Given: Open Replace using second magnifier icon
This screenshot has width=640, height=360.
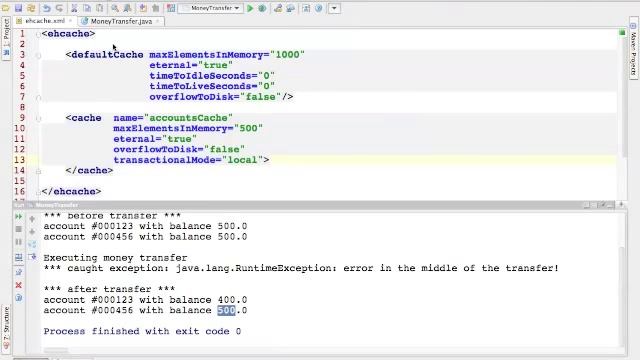Looking at the screenshot, I should (127, 8).
